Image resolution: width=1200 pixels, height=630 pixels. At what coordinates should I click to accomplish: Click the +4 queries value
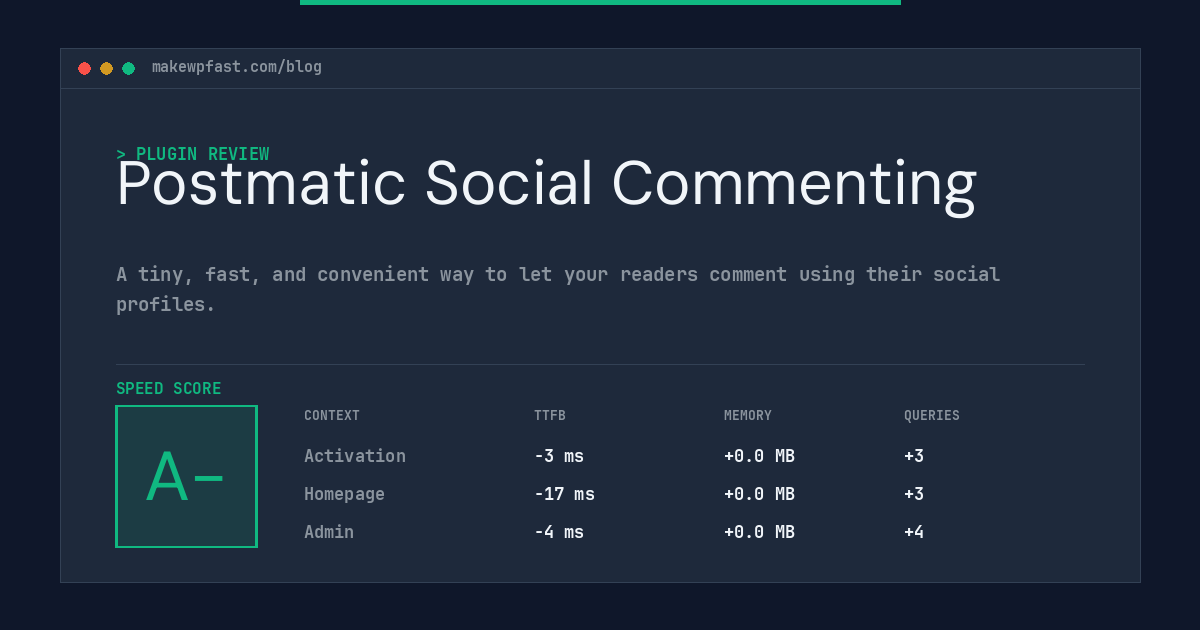tap(914, 532)
